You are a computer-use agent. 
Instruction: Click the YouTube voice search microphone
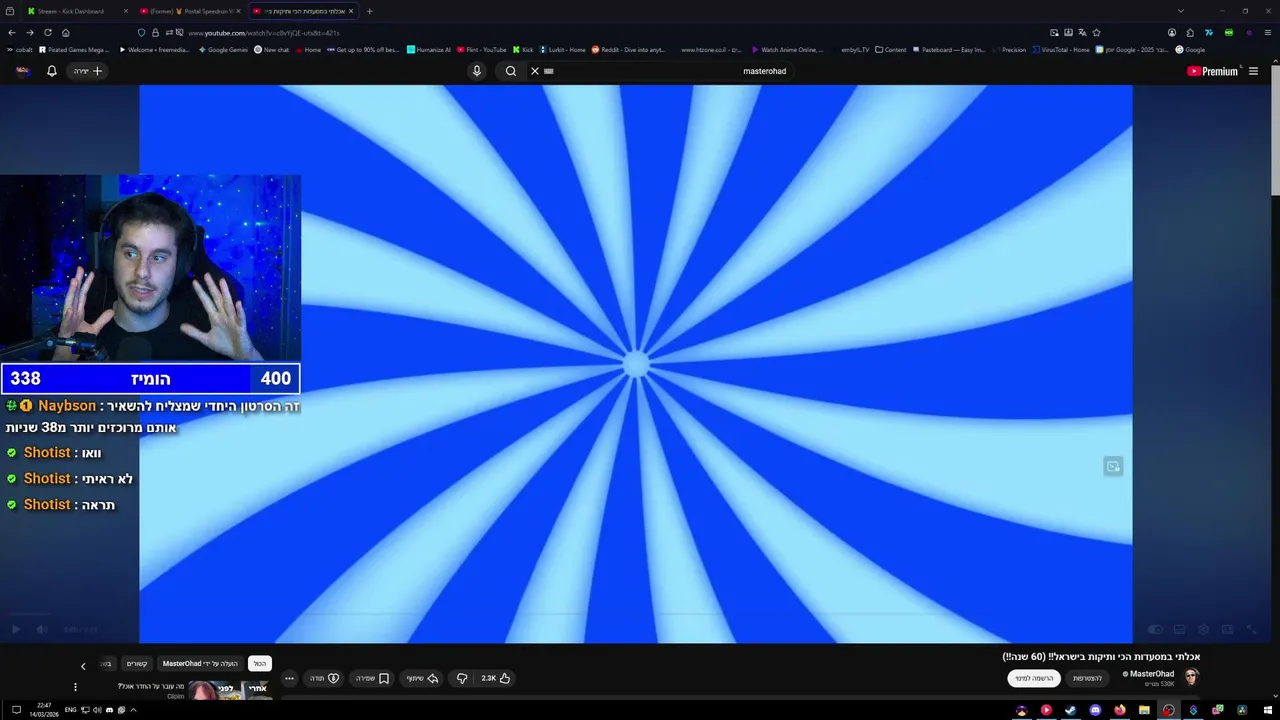click(x=477, y=71)
